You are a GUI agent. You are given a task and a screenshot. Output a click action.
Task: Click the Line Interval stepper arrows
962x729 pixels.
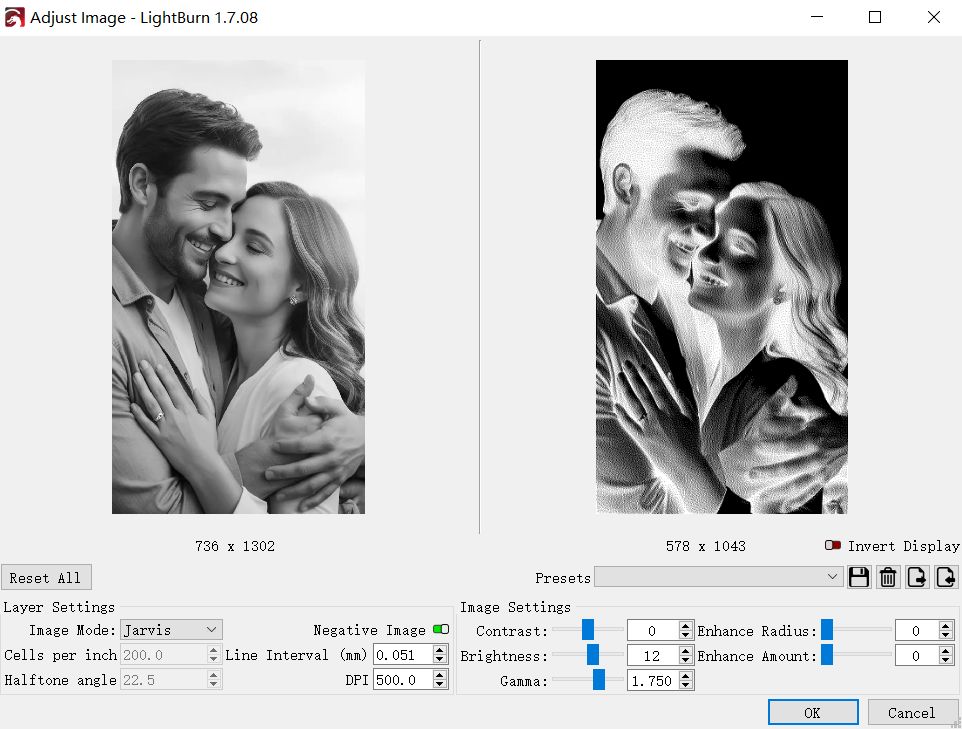(x=440, y=655)
